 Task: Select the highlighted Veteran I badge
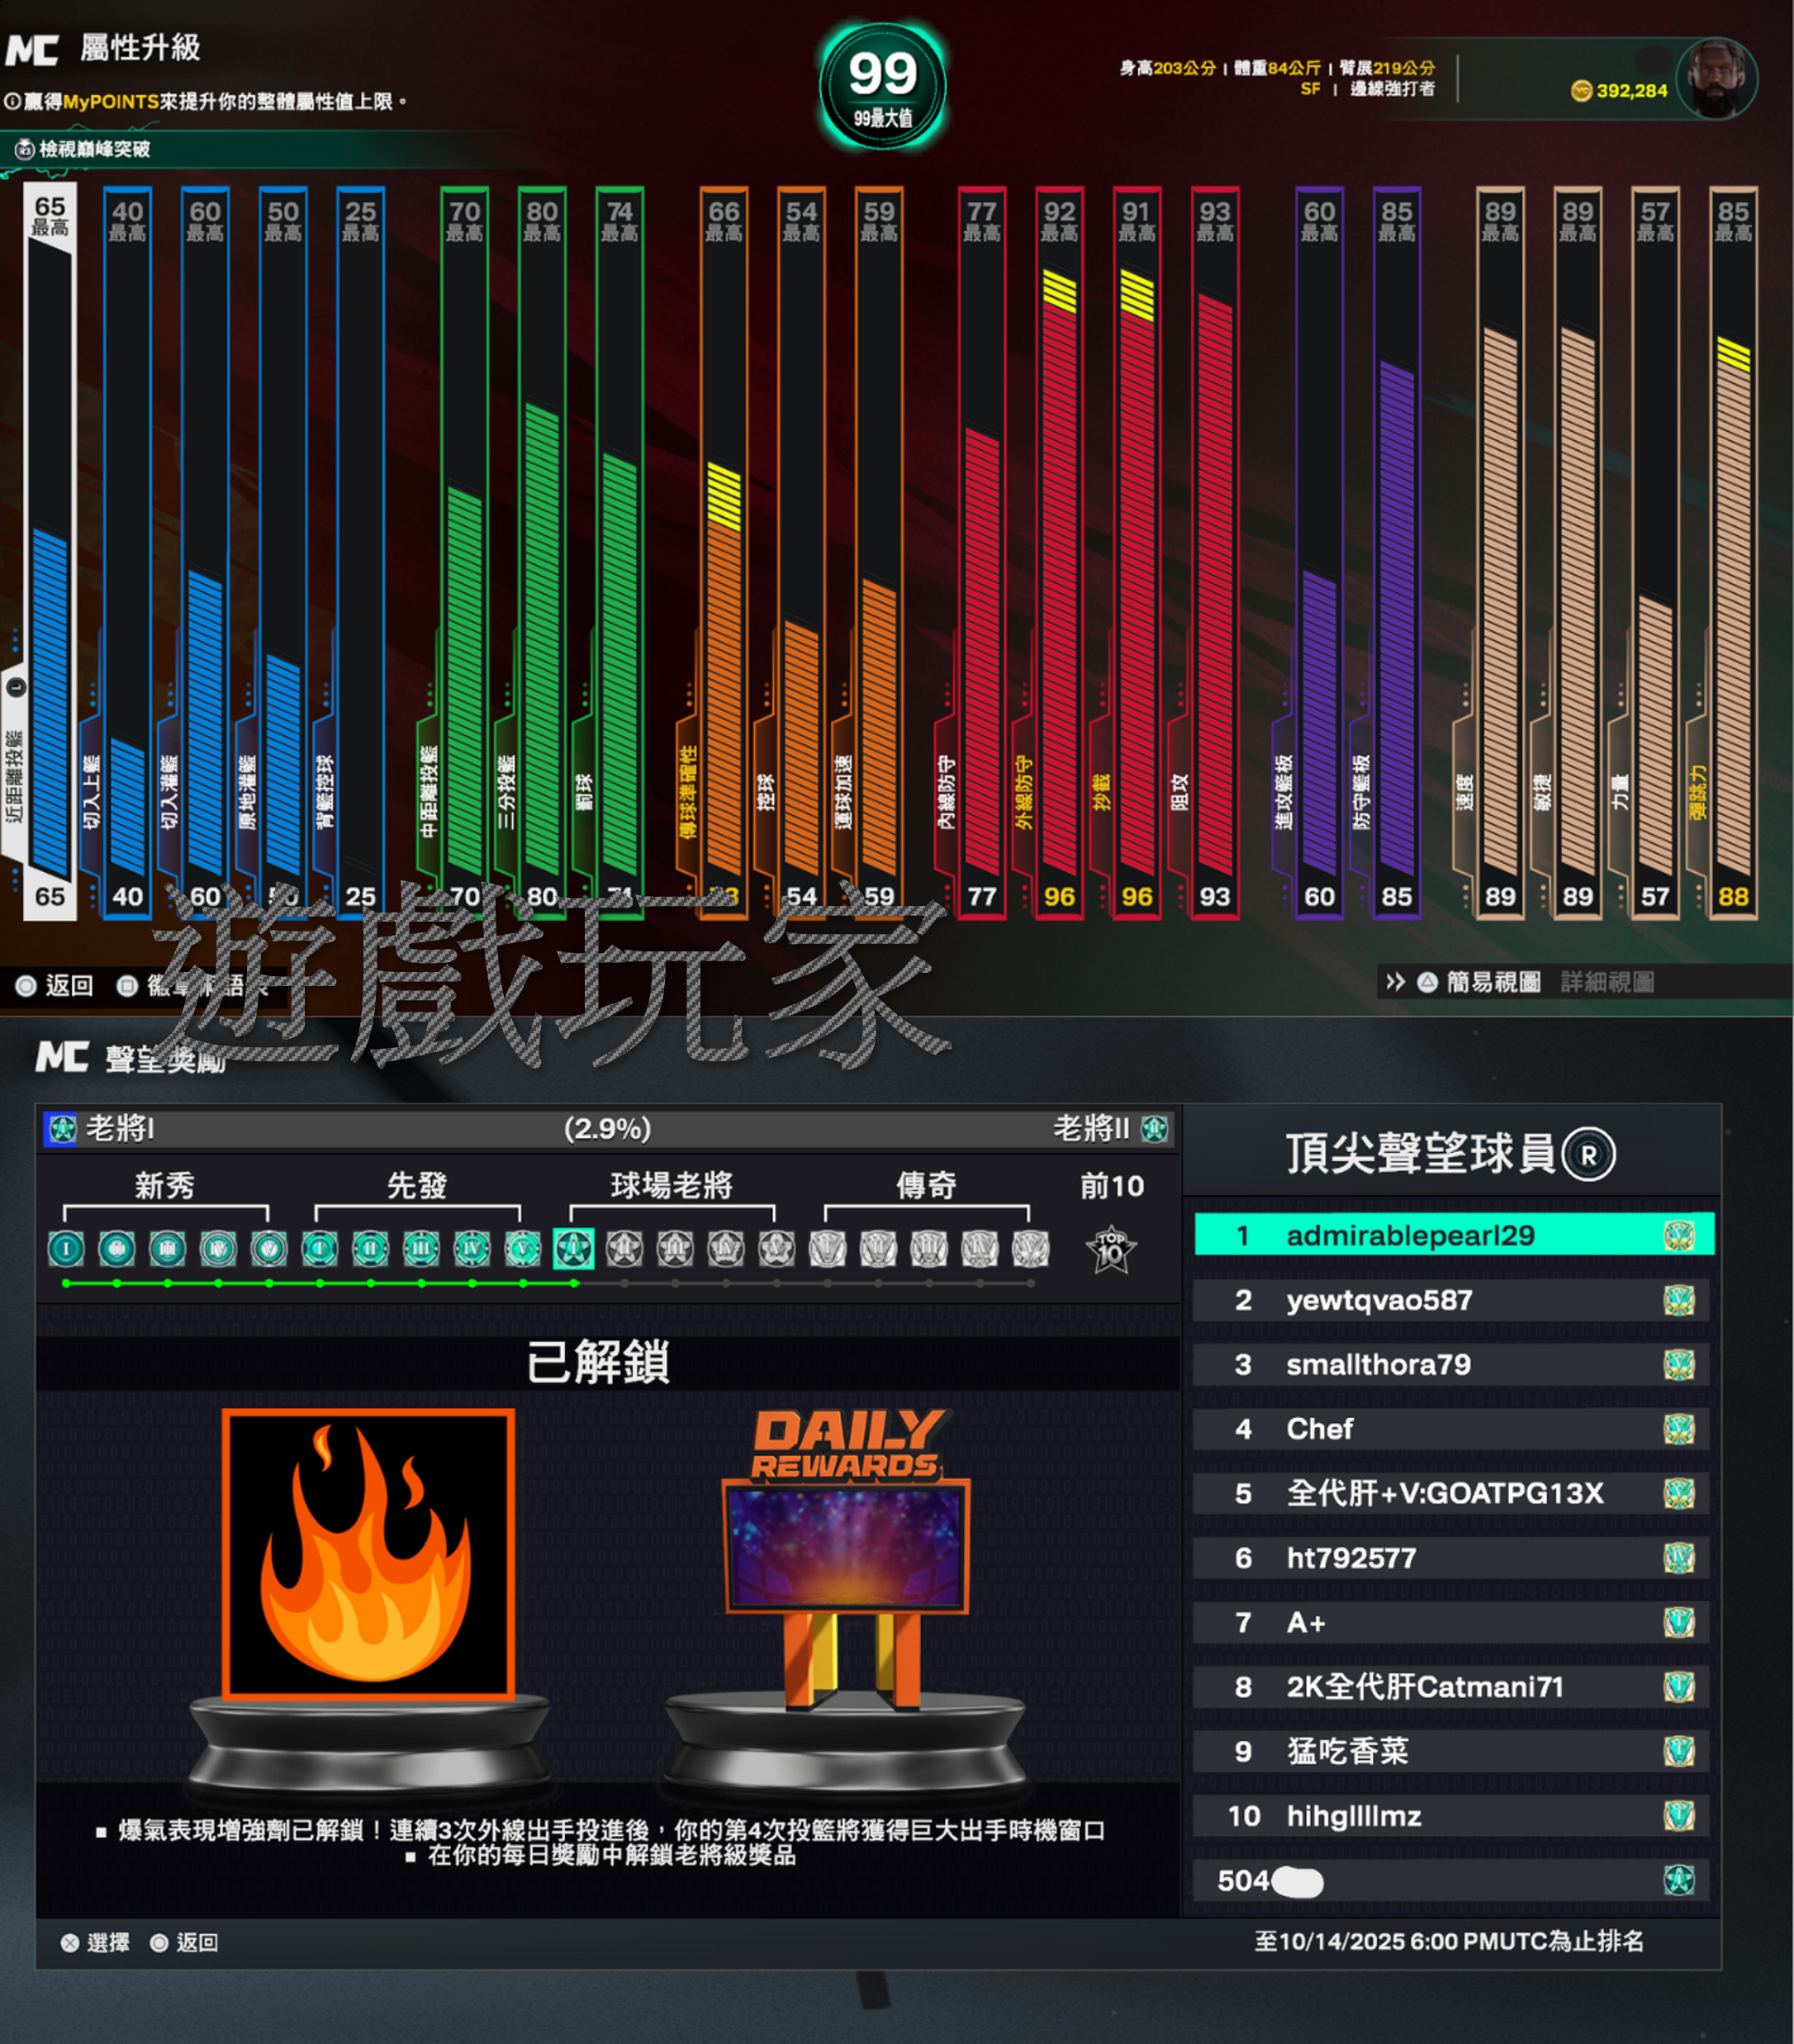[x=573, y=1248]
